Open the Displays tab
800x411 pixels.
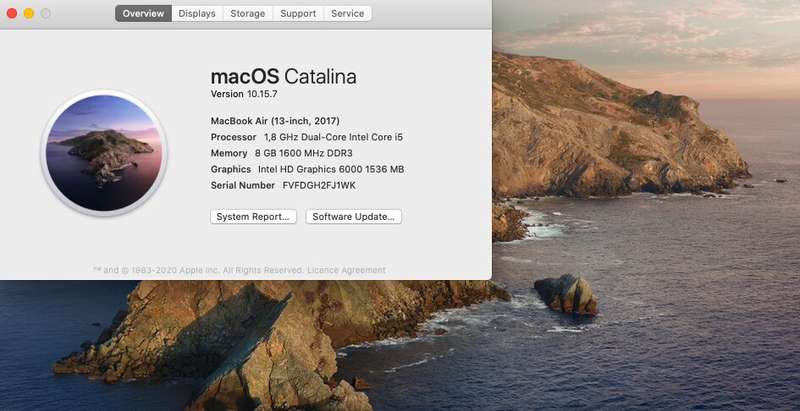tap(197, 14)
